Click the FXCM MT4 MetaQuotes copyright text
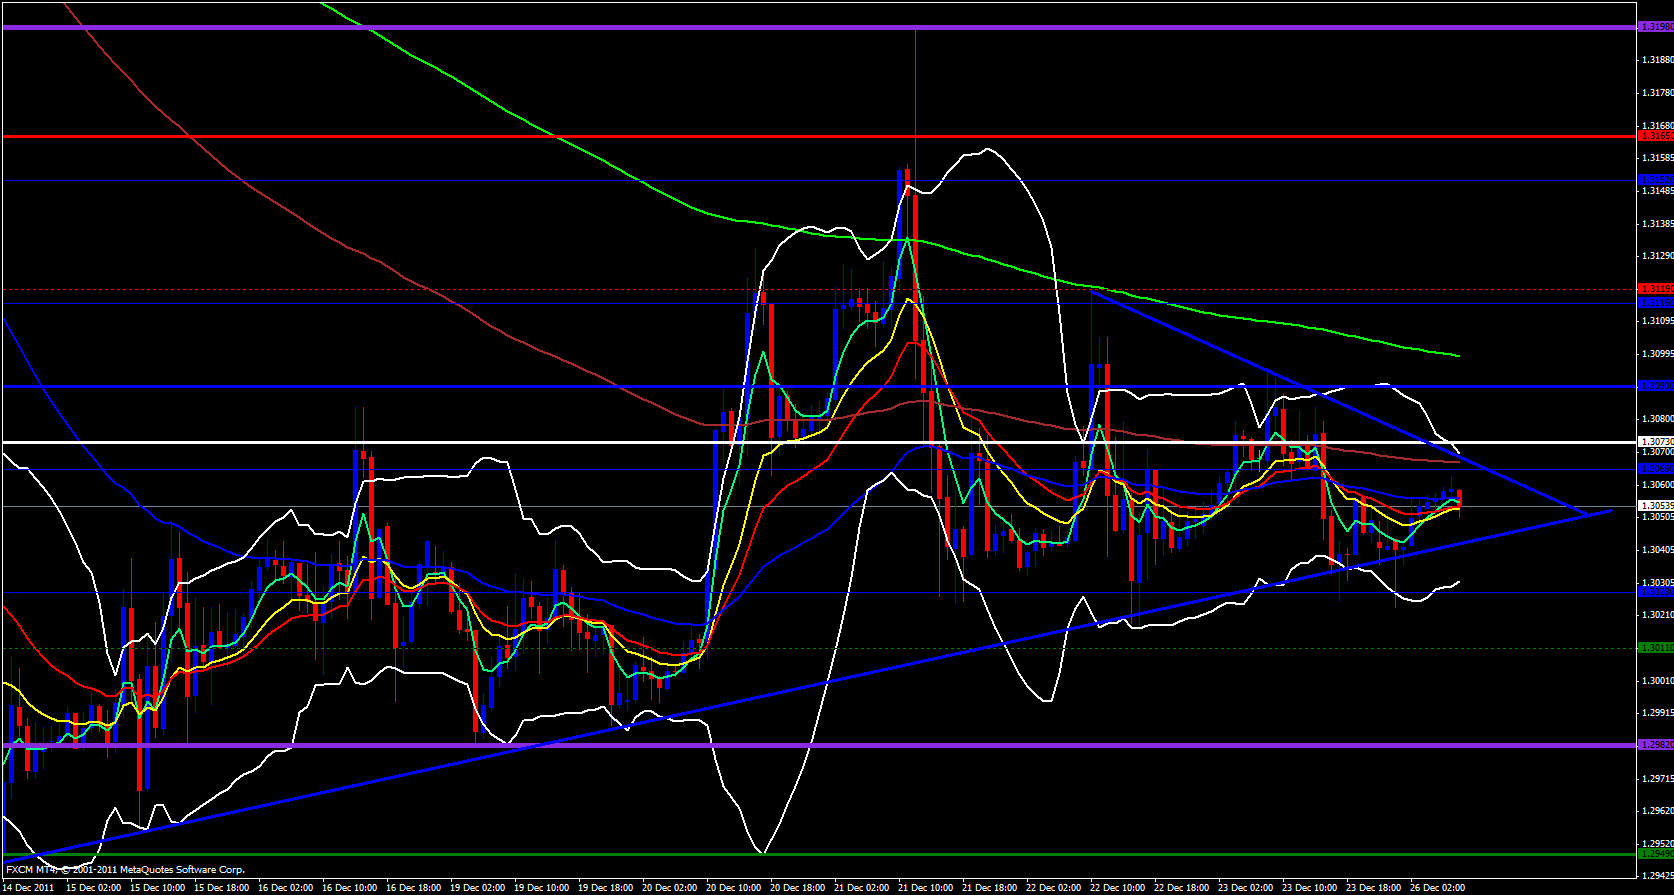The image size is (1674, 895). (x=125, y=870)
